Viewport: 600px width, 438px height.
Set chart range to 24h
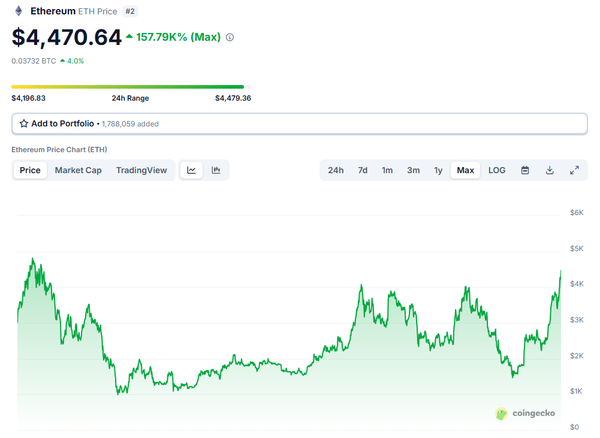[x=336, y=170]
